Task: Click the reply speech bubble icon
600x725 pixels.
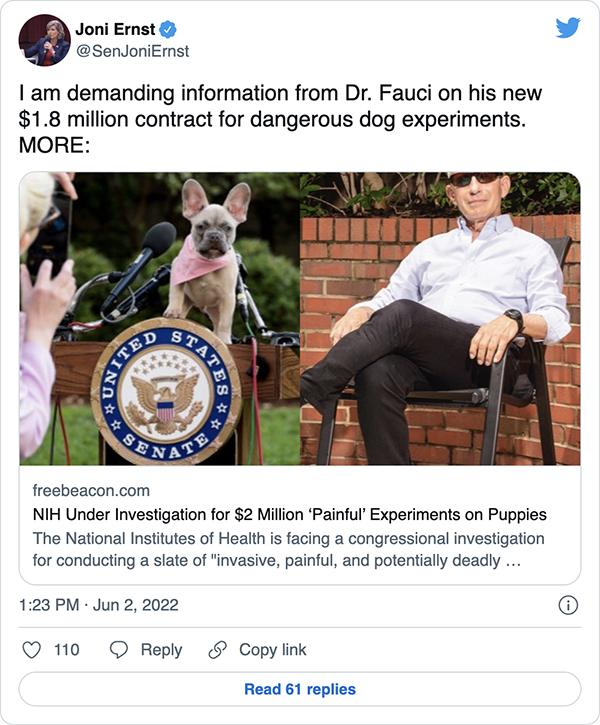Action: coord(119,650)
